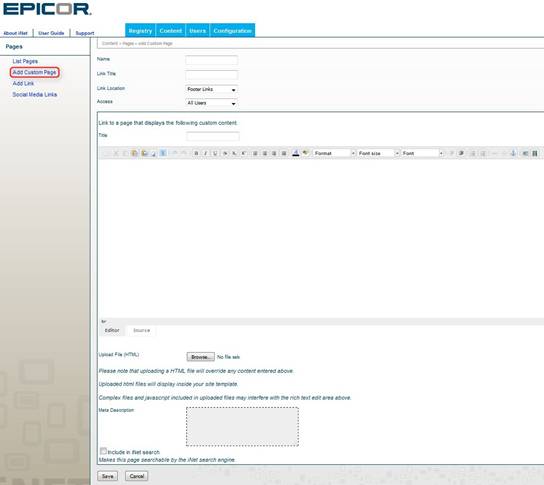Click the text color icon
Screen dimensions: 544x485
296,153
